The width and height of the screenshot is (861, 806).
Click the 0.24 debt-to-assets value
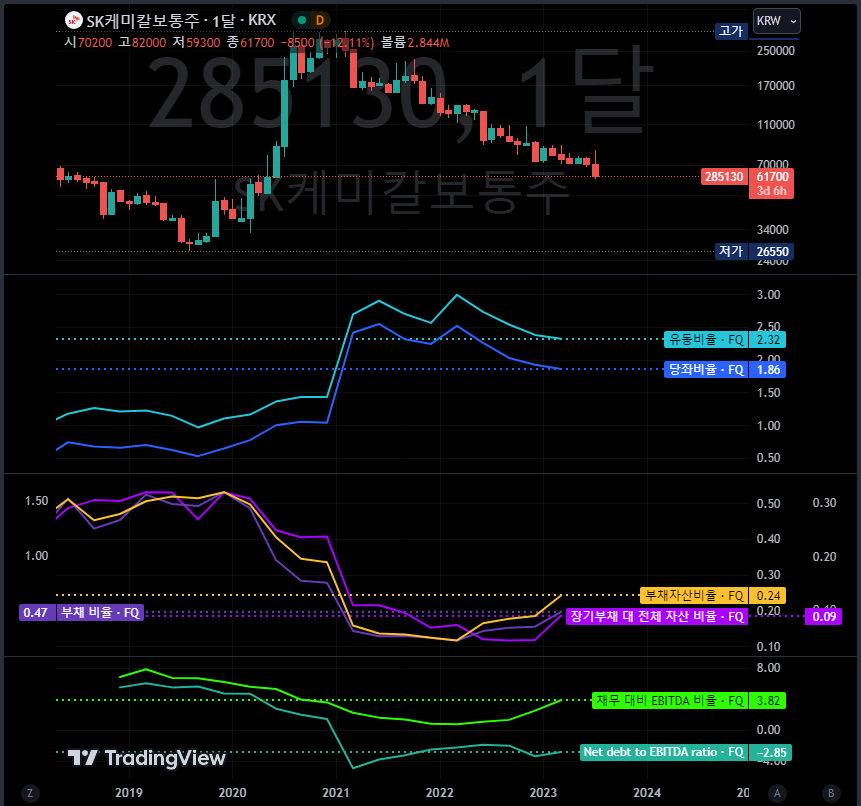tap(768, 596)
